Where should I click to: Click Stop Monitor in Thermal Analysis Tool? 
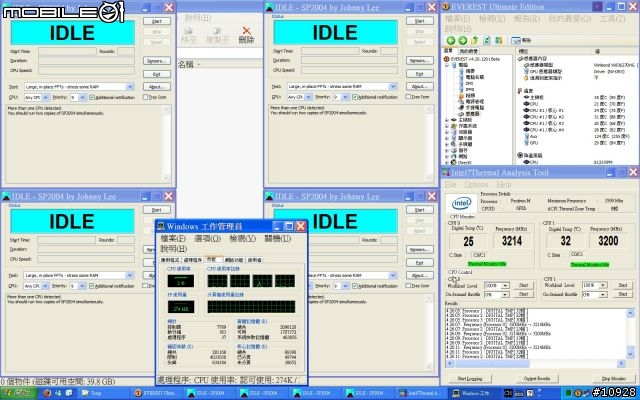click(x=613, y=378)
